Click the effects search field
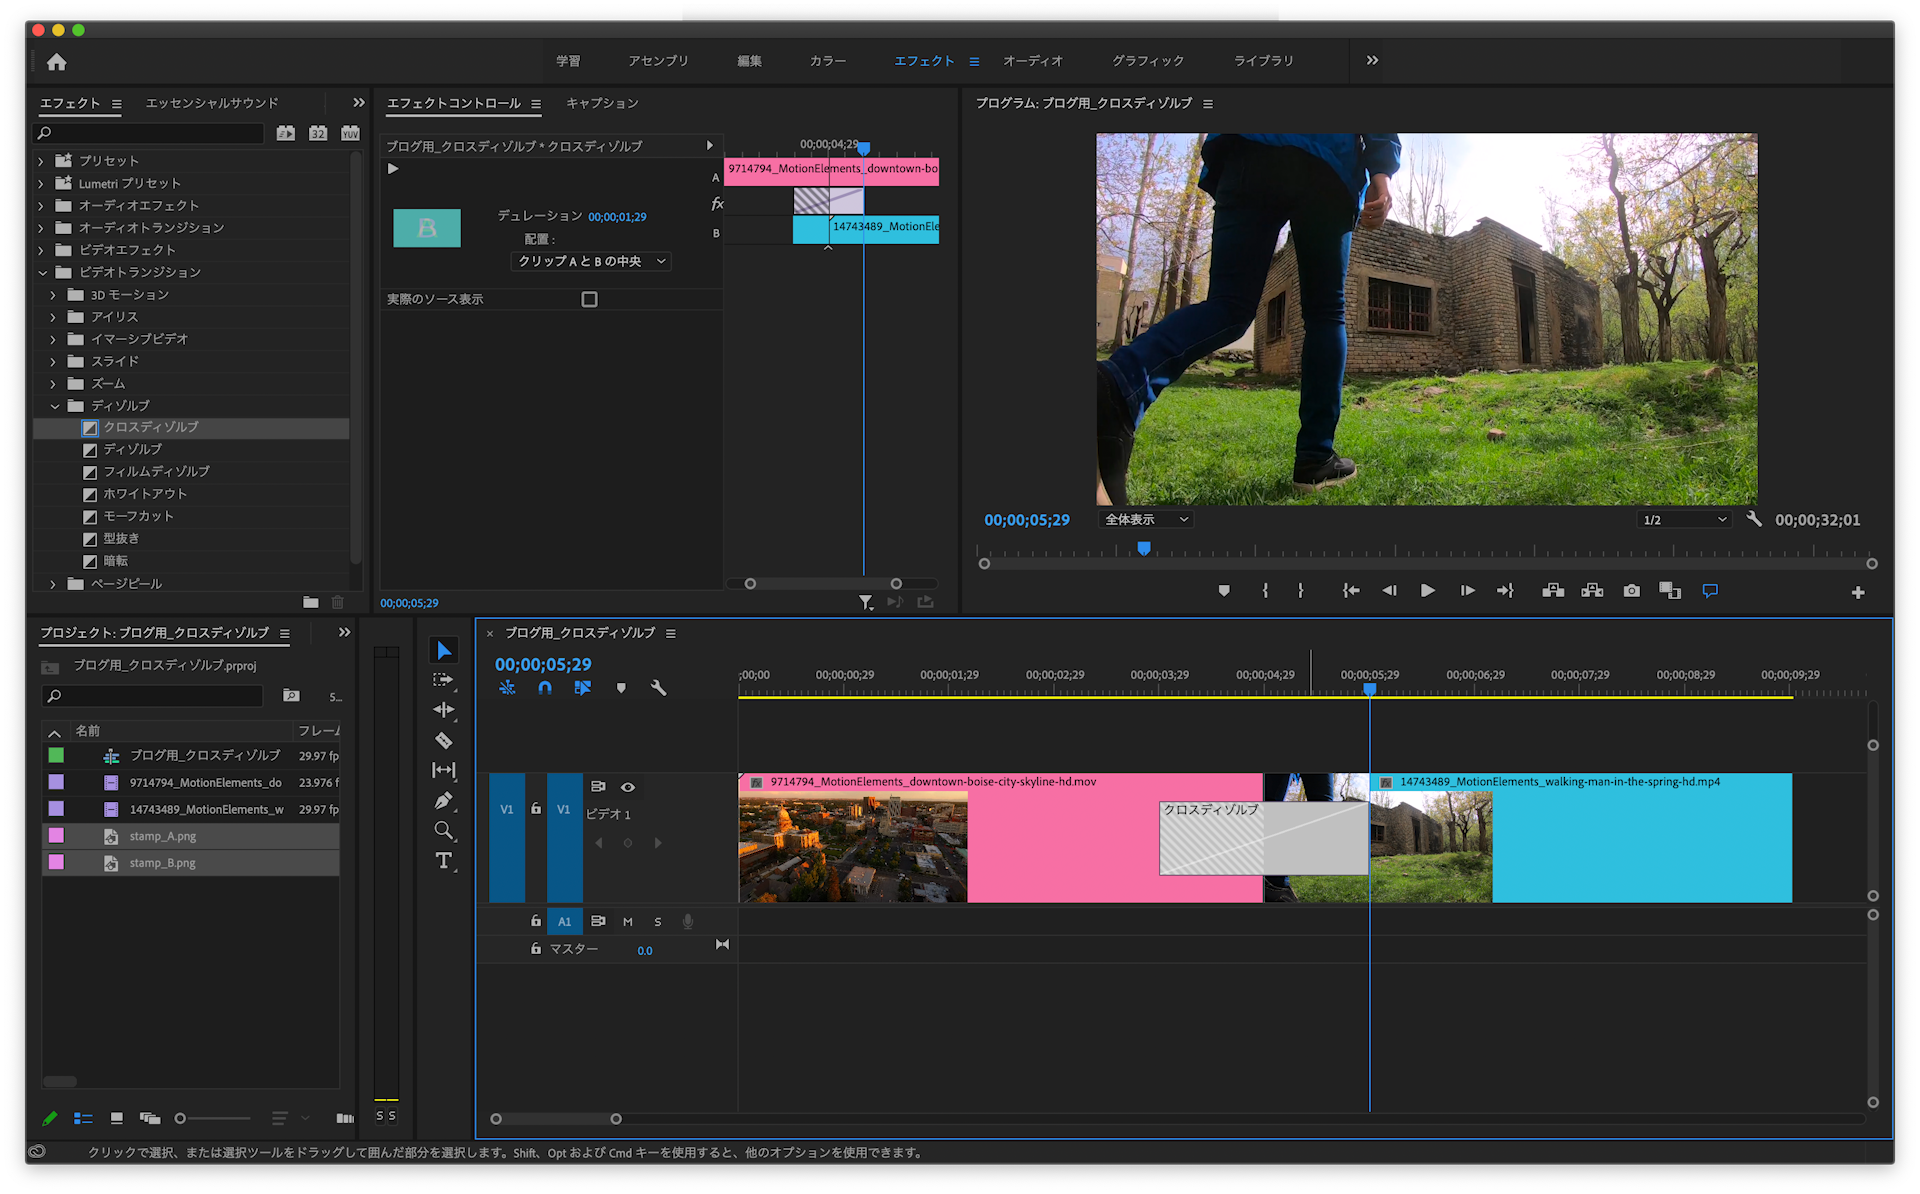Image resolution: width=1920 pixels, height=1194 pixels. pos(150,133)
